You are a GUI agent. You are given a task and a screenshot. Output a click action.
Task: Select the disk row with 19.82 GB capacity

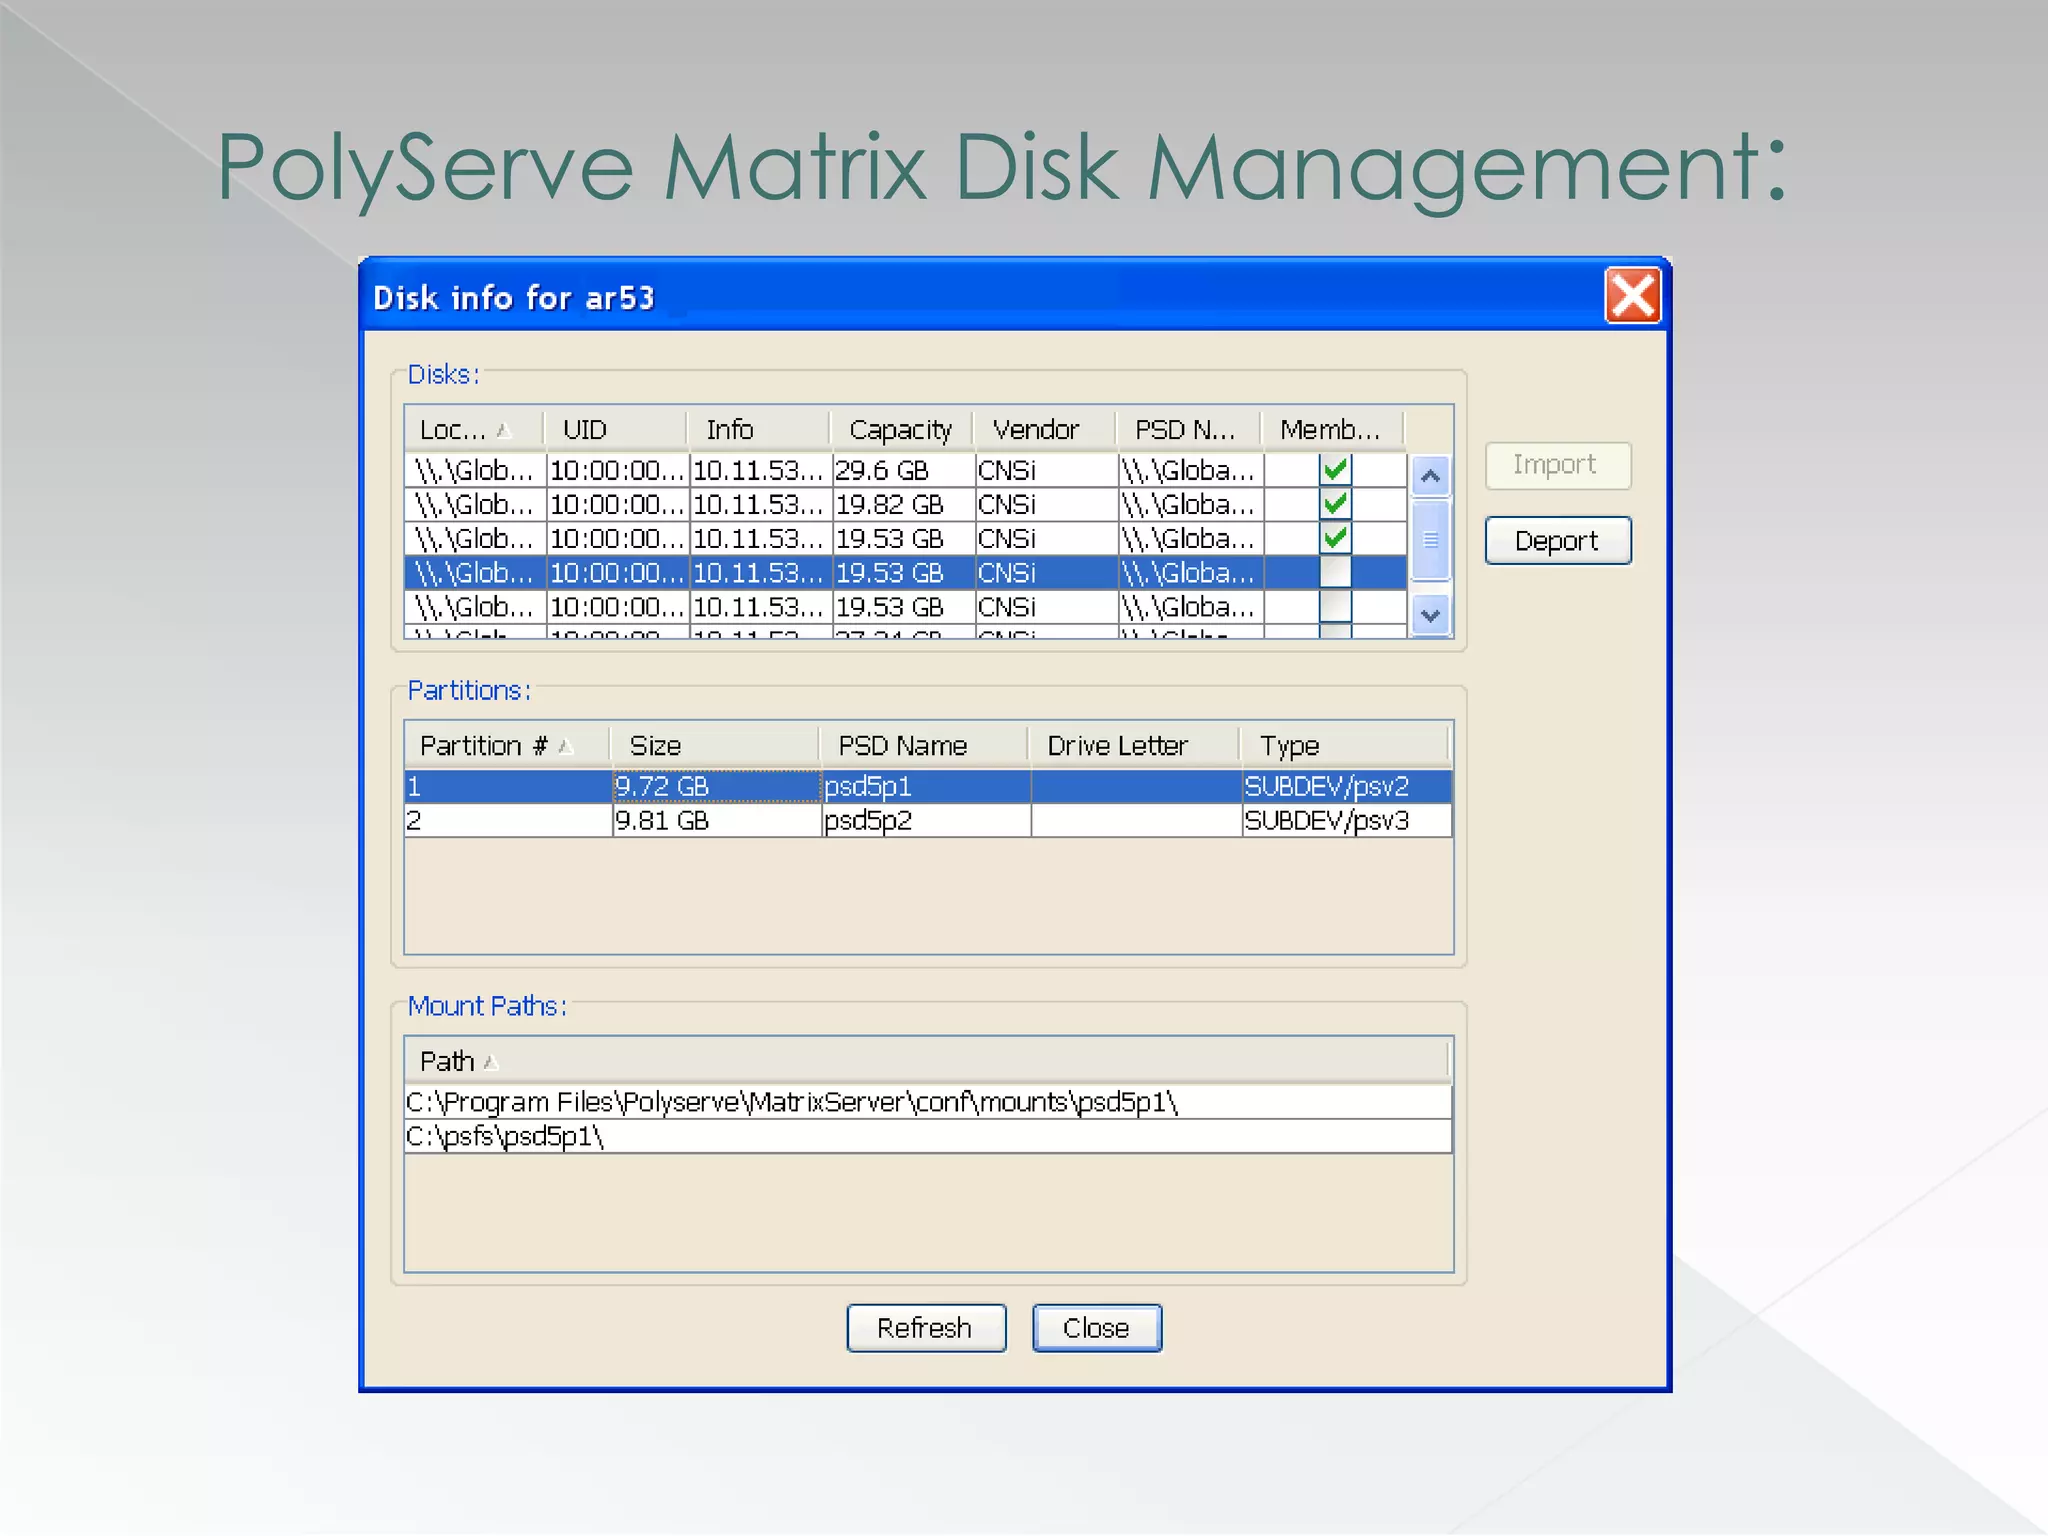[x=905, y=504]
